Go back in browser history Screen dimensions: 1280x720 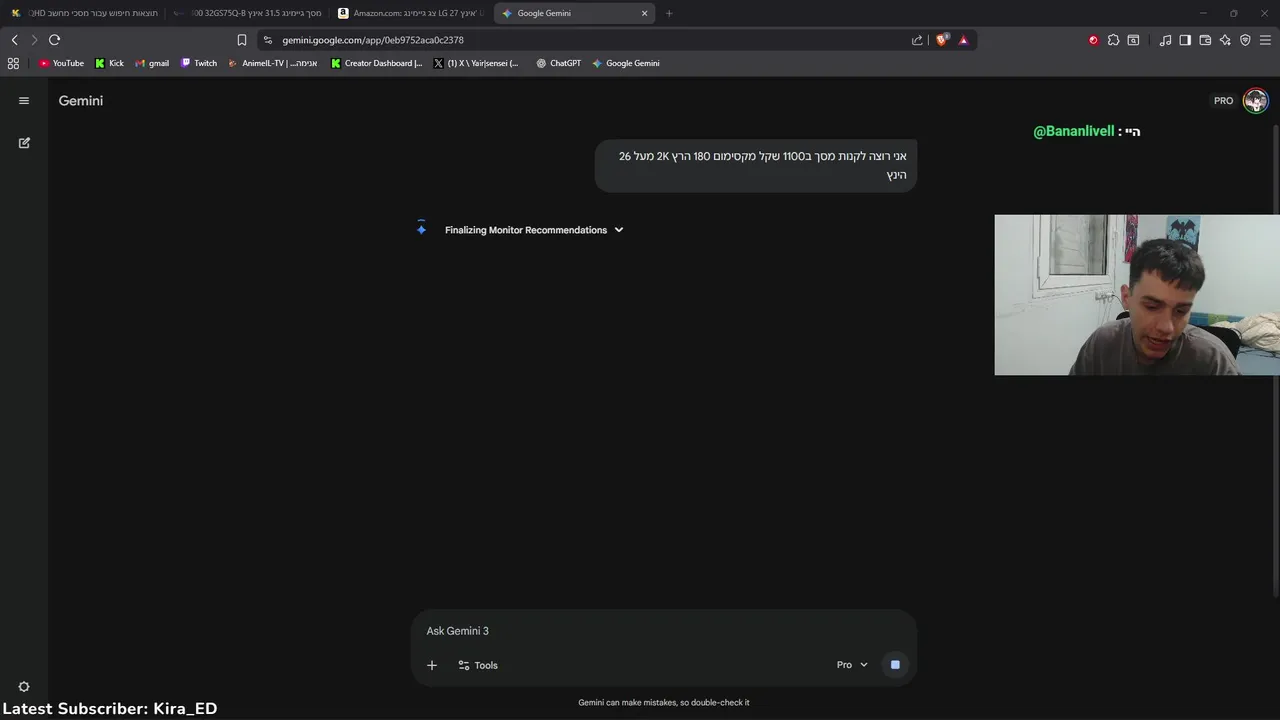[14, 40]
